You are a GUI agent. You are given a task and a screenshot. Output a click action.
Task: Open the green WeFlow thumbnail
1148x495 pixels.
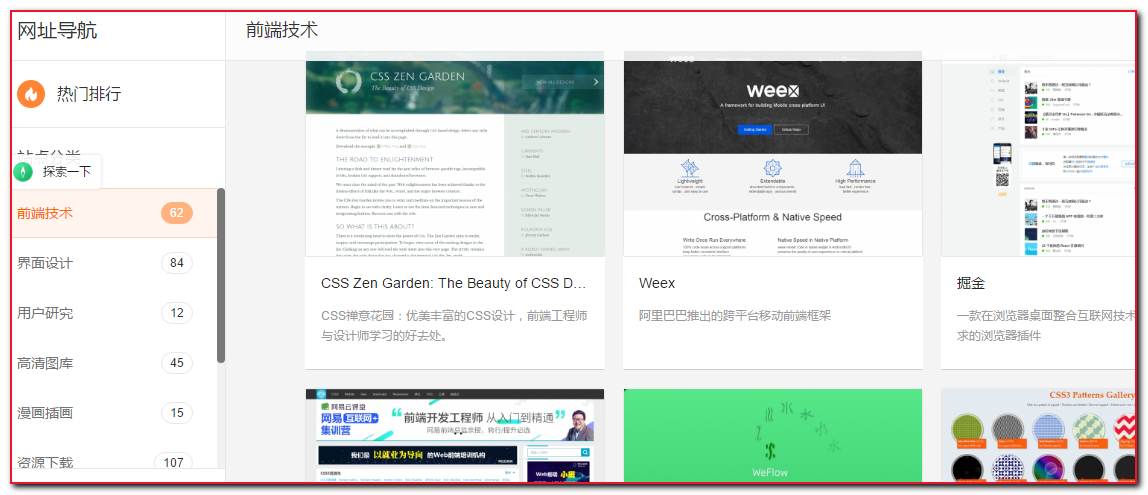[772, 436]
